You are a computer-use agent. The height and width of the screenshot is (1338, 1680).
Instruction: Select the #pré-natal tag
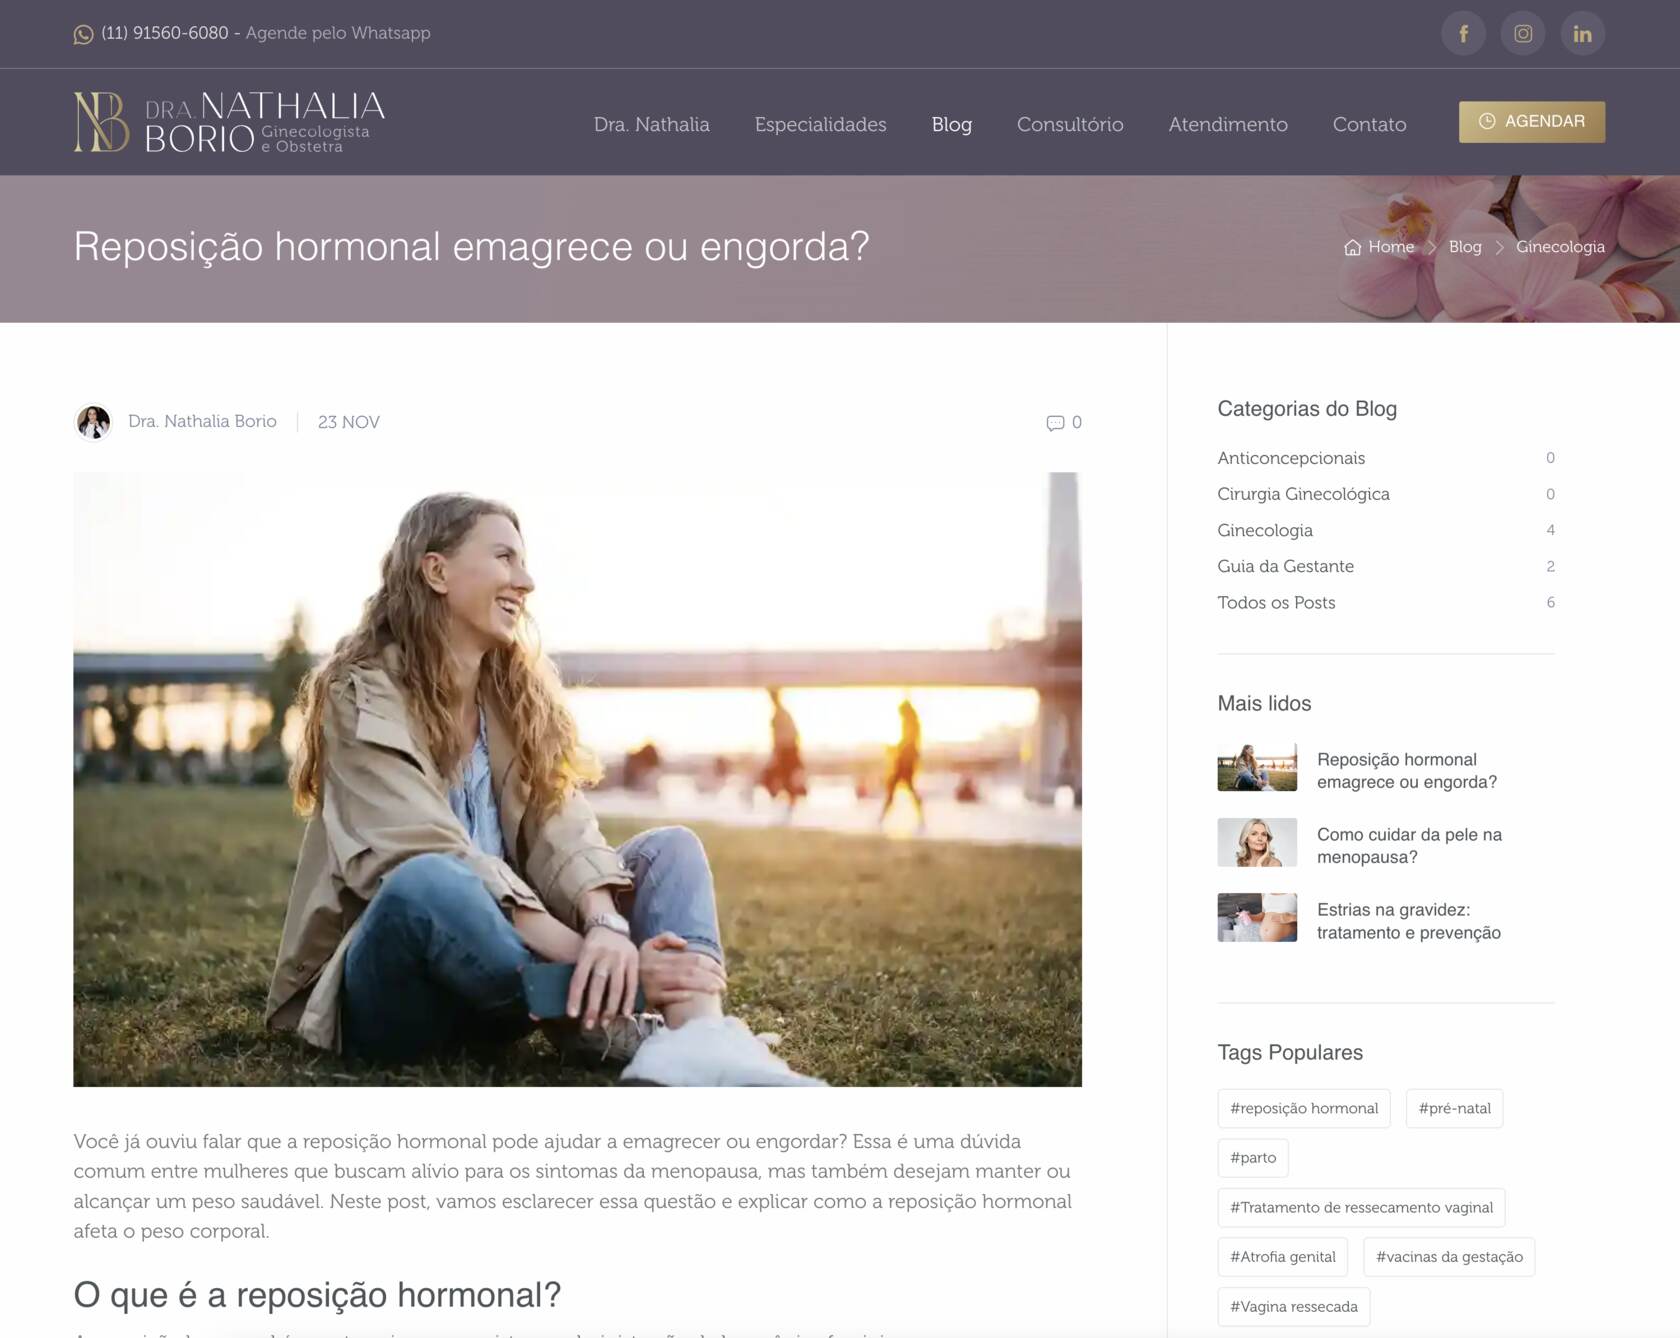1454,1108
